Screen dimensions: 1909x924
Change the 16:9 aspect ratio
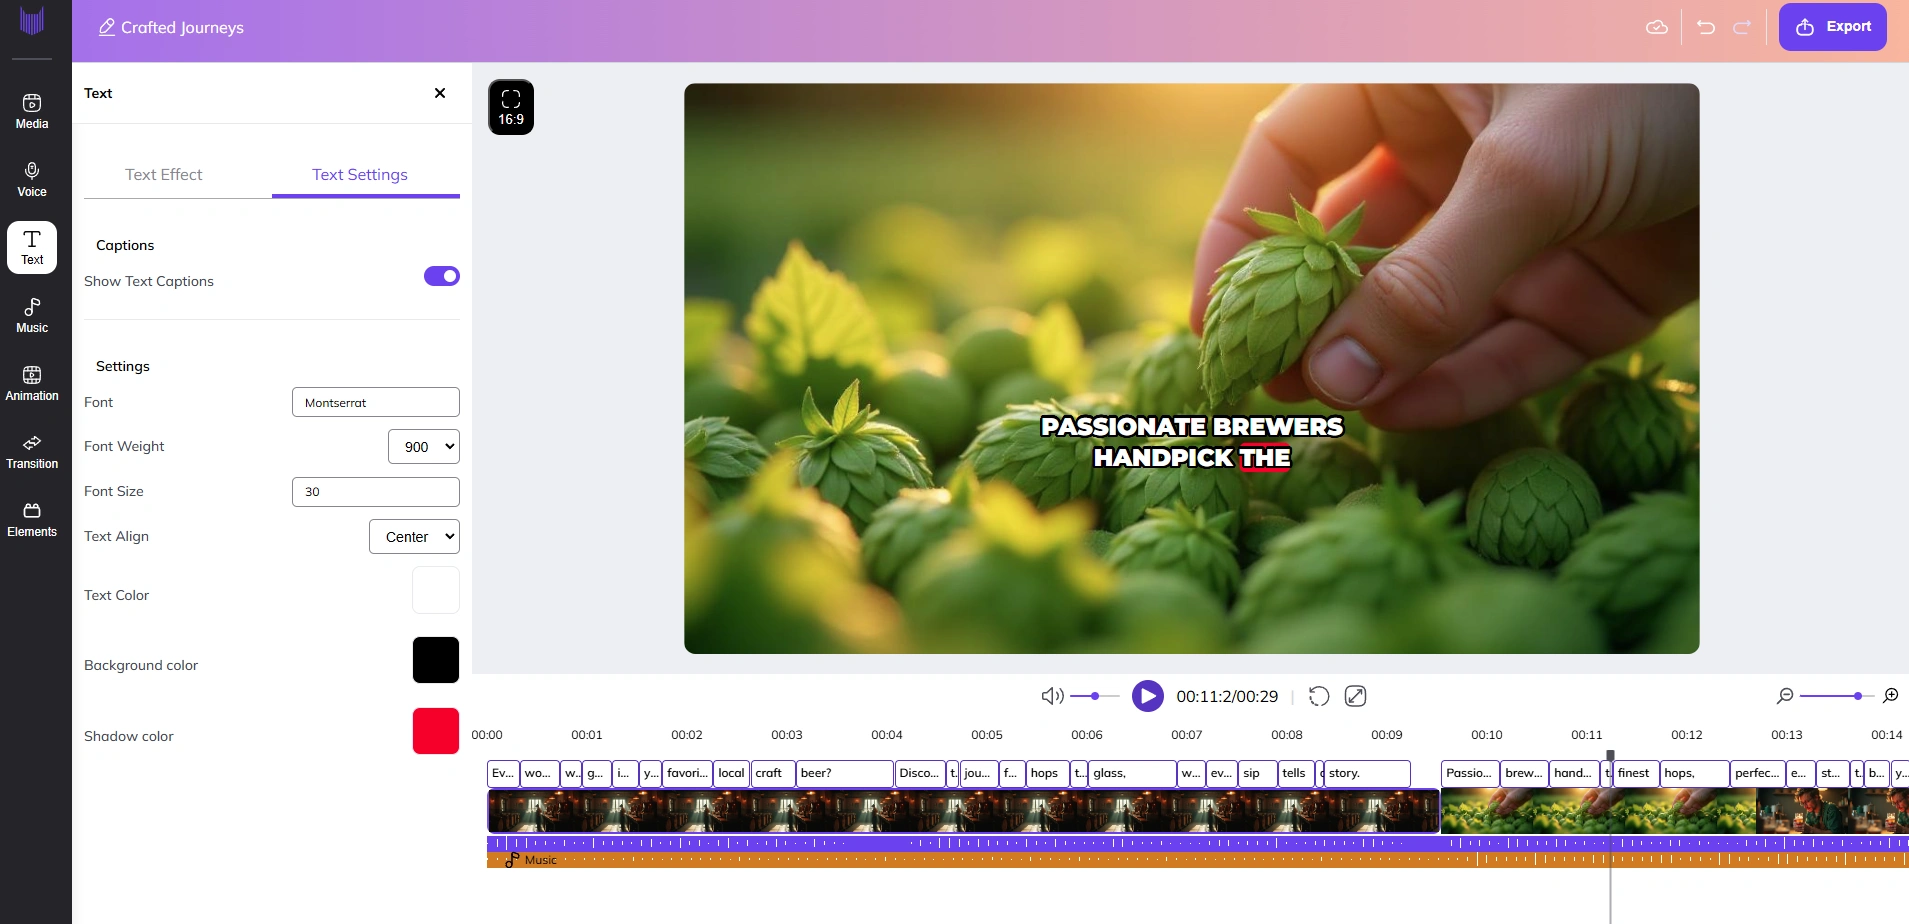point(511,107)
